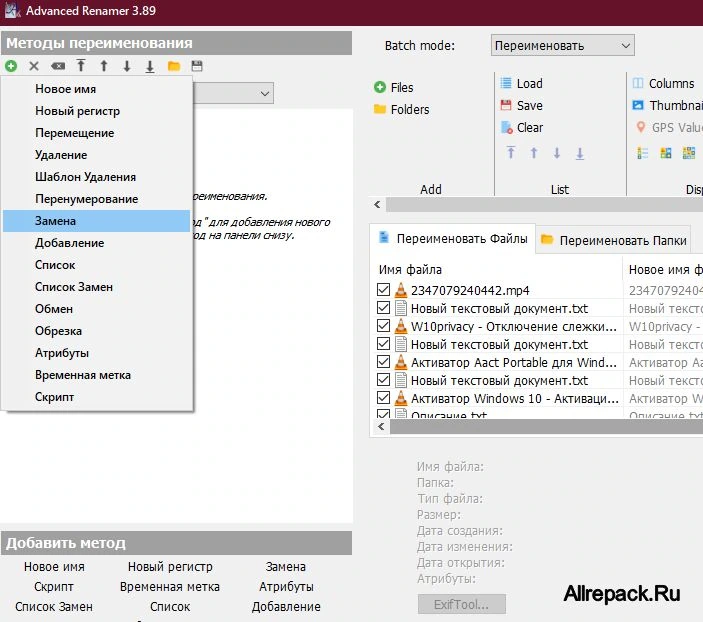Click the clear all methods icon

(x=58, y=66)
